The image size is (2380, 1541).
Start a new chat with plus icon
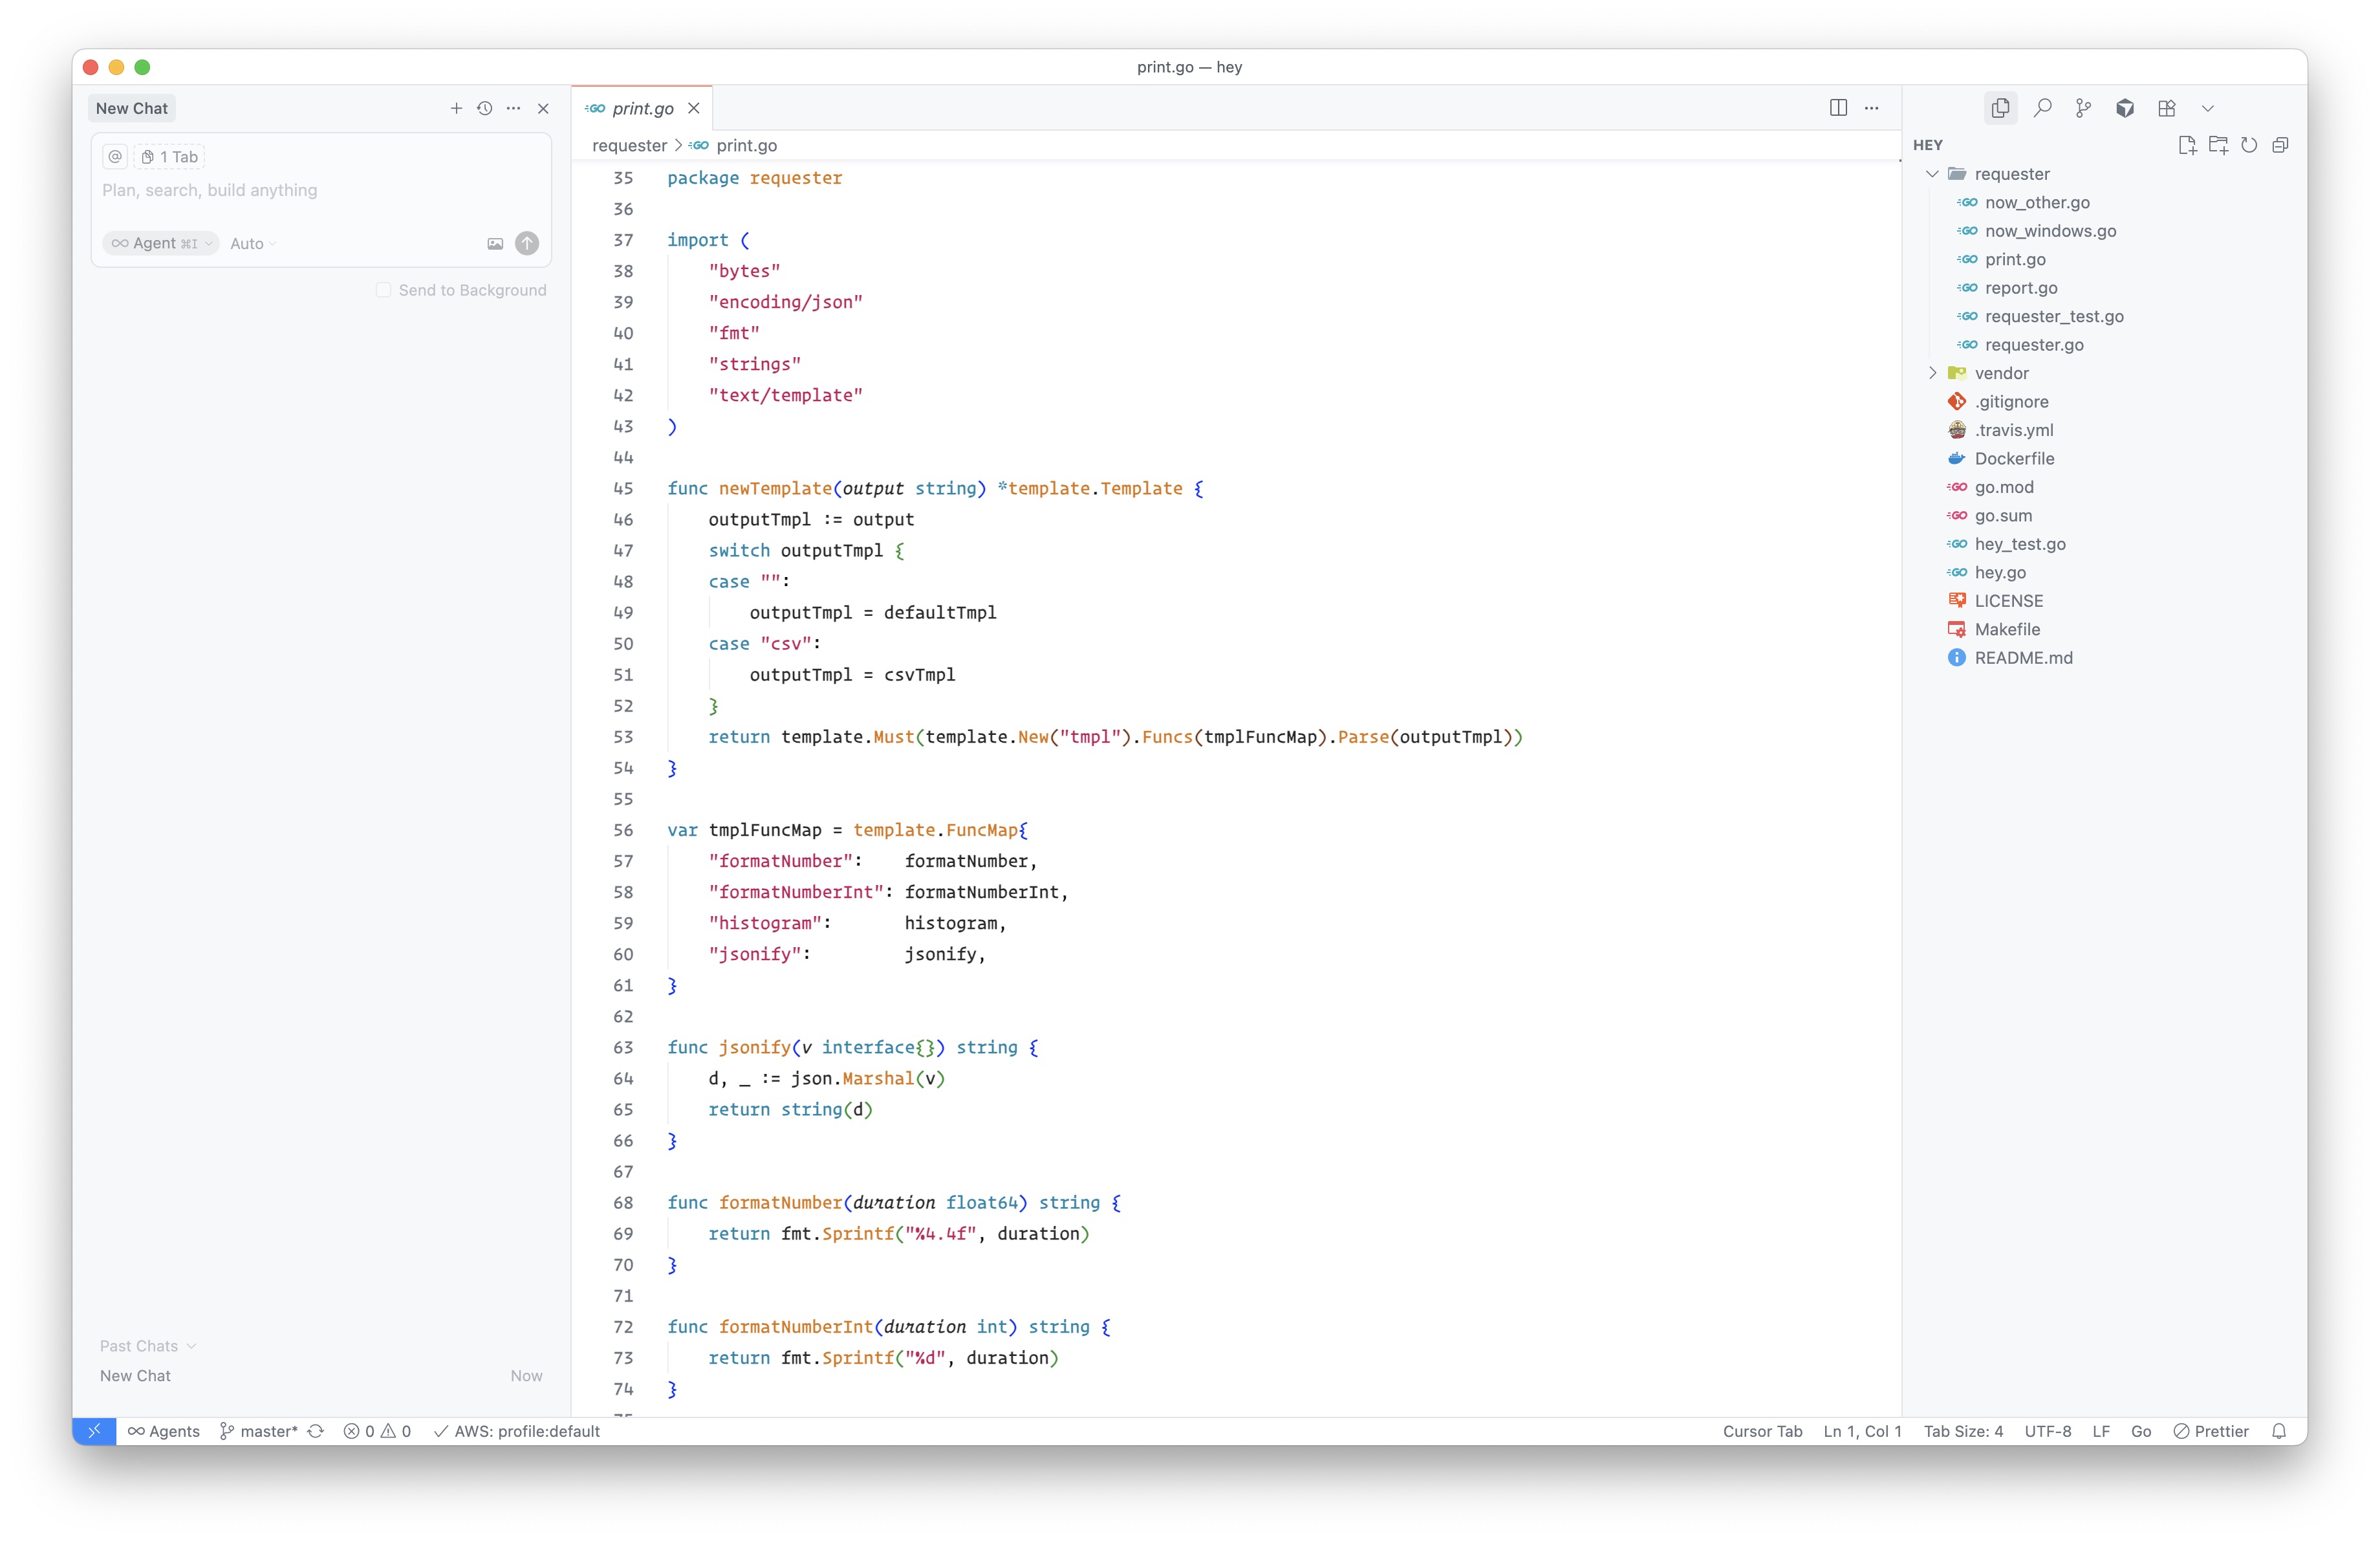[456, 108]
